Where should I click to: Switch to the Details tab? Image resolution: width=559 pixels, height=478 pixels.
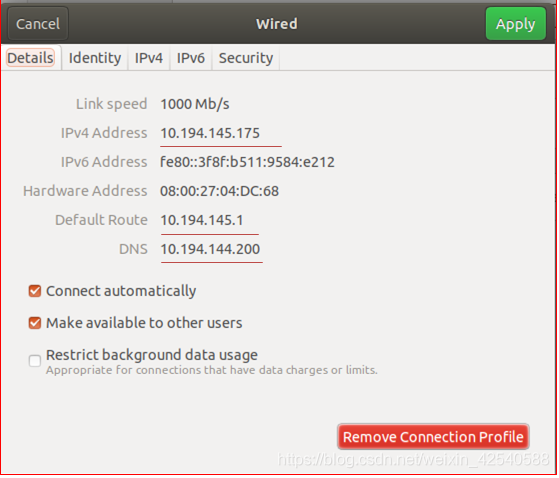pos(30,58)
